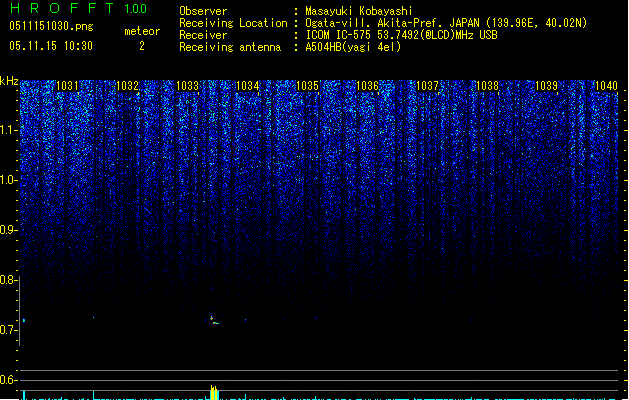Screen dimensions: 629x400
Task: Click the 1031 time marker
Action: [67, 86]
